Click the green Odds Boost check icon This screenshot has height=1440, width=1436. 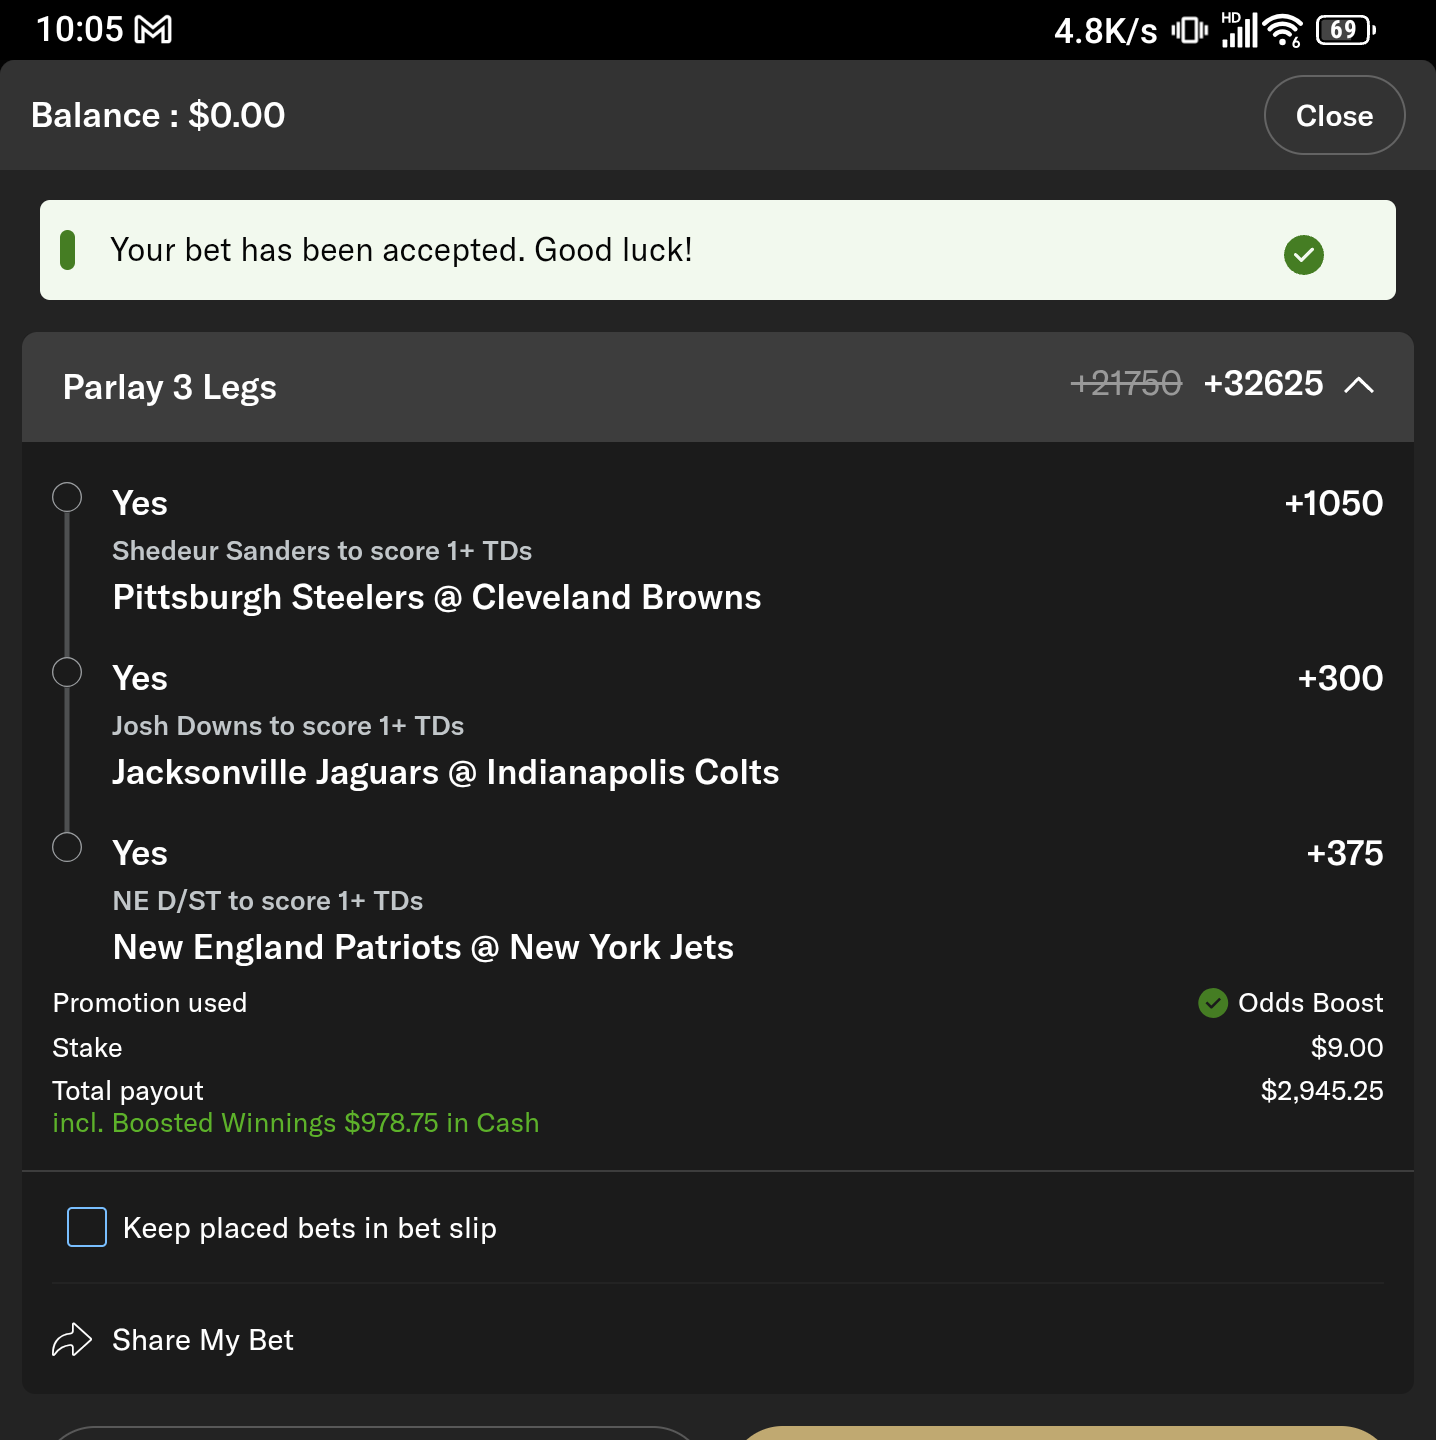point(1212,1002)
